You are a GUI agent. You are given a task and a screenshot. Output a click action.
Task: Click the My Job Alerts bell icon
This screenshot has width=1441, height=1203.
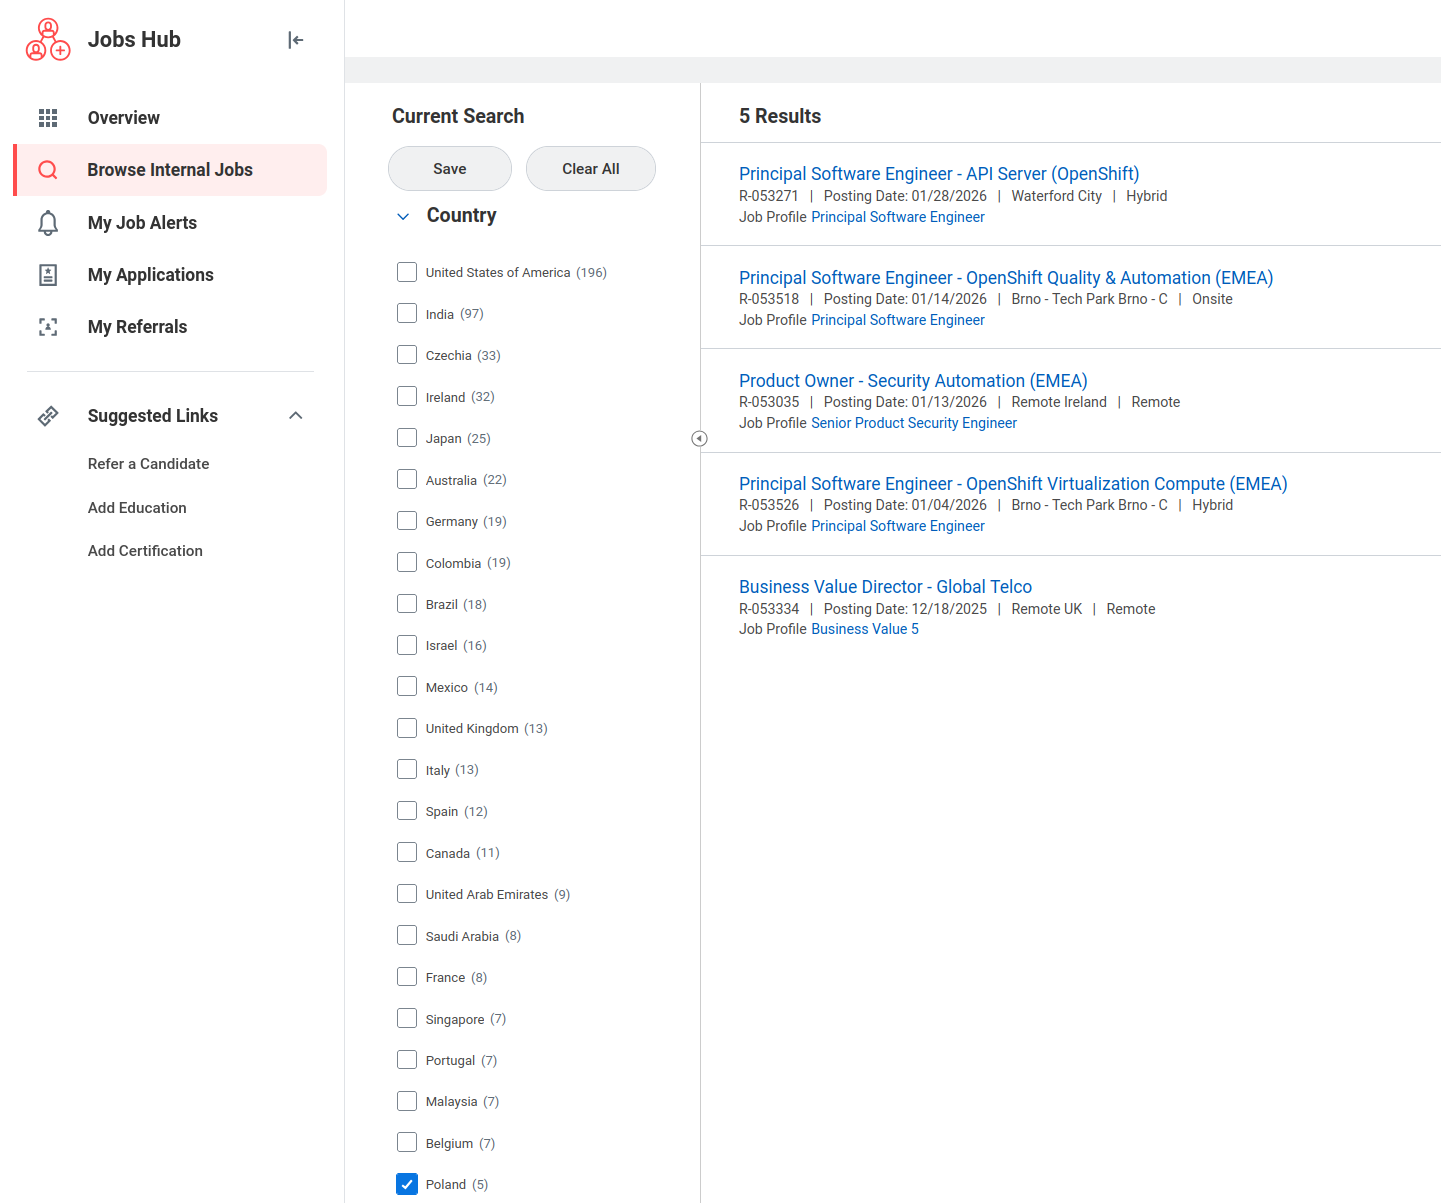point(48,223)
